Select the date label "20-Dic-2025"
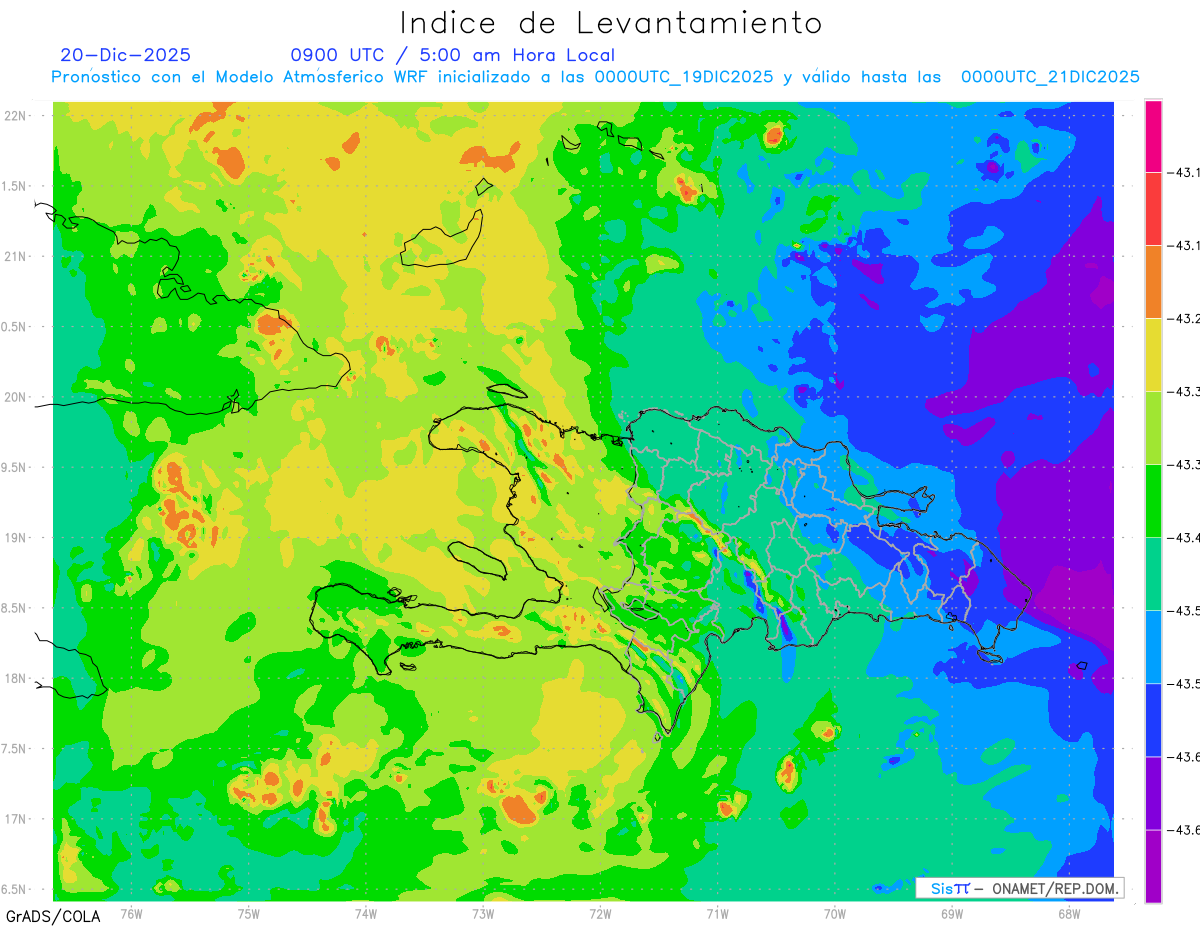The image size is (1200, 927). pos(125,55)
